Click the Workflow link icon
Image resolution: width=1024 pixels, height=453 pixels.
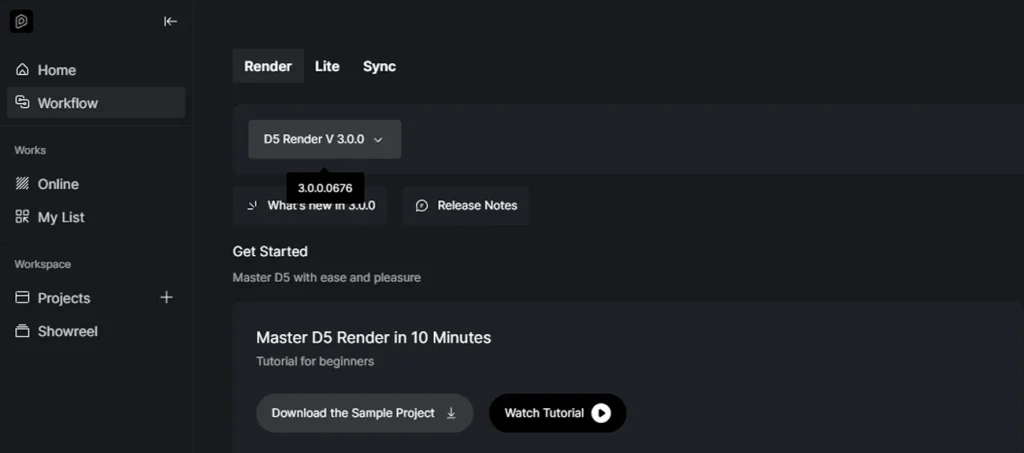[x=22, y=102]
